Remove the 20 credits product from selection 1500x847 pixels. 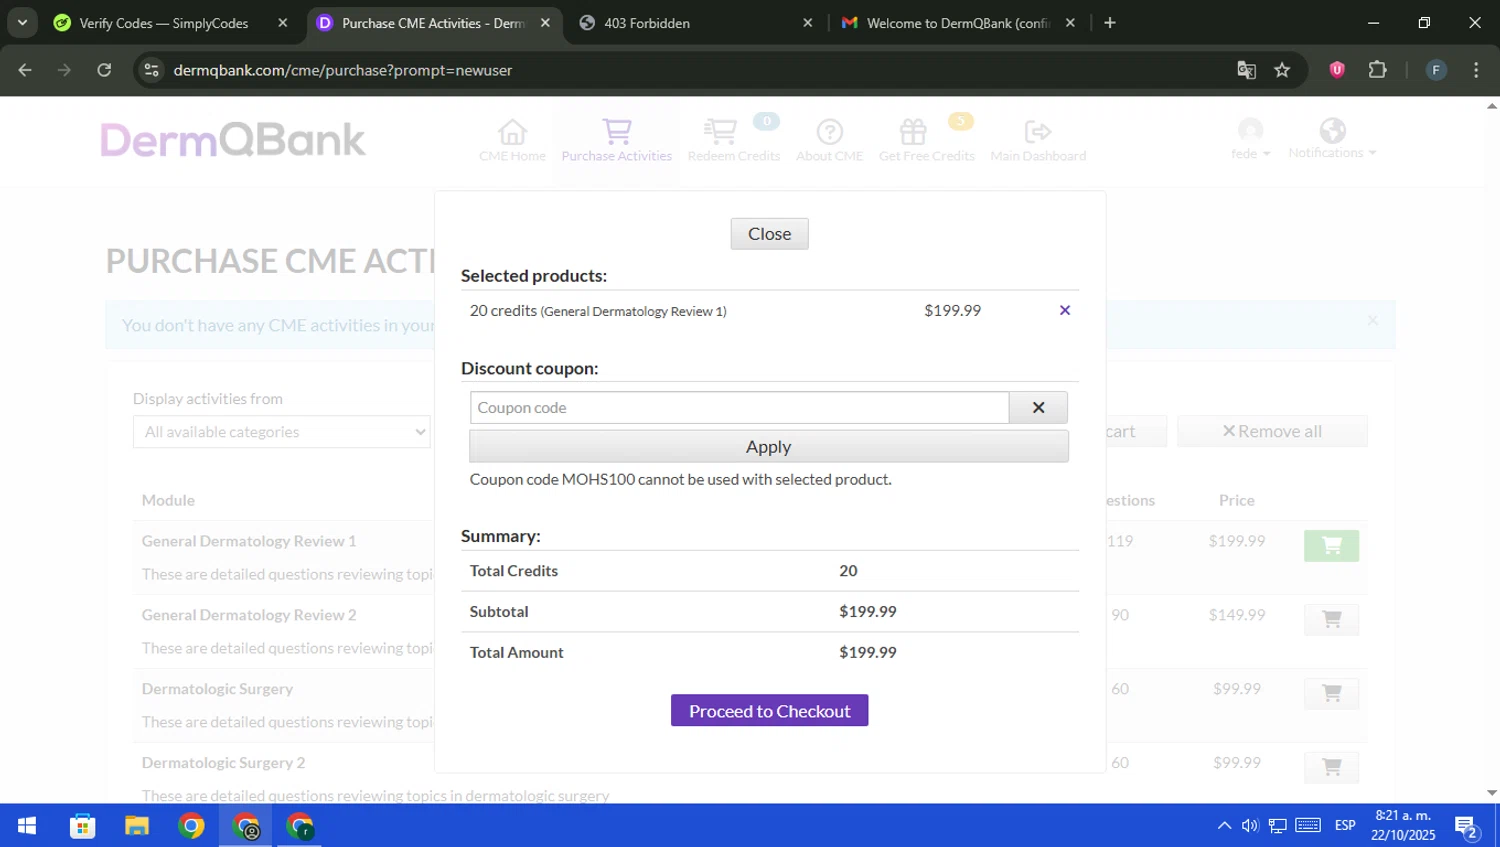[x=1065, y=310]
